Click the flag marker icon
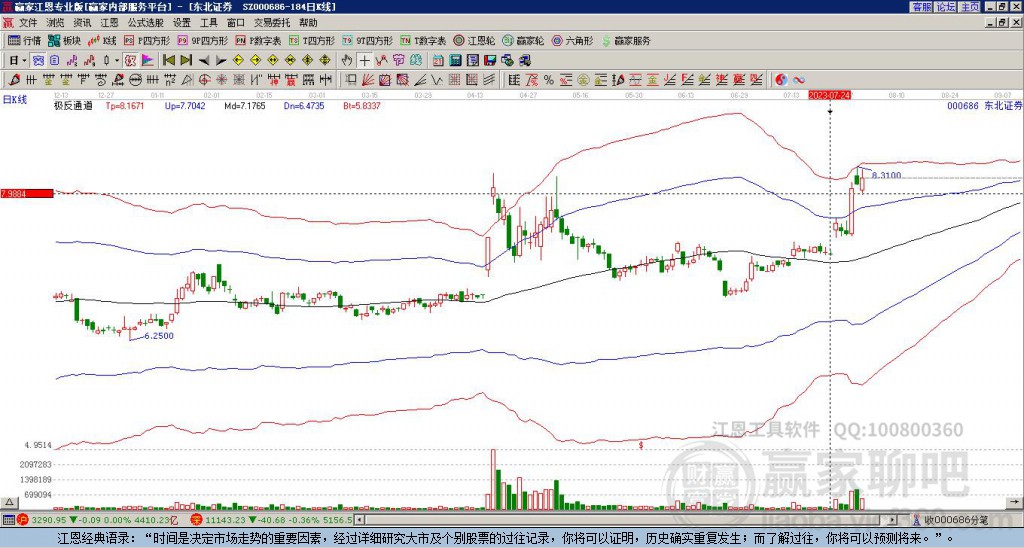Screen dimensions: 1024x548 148,61
